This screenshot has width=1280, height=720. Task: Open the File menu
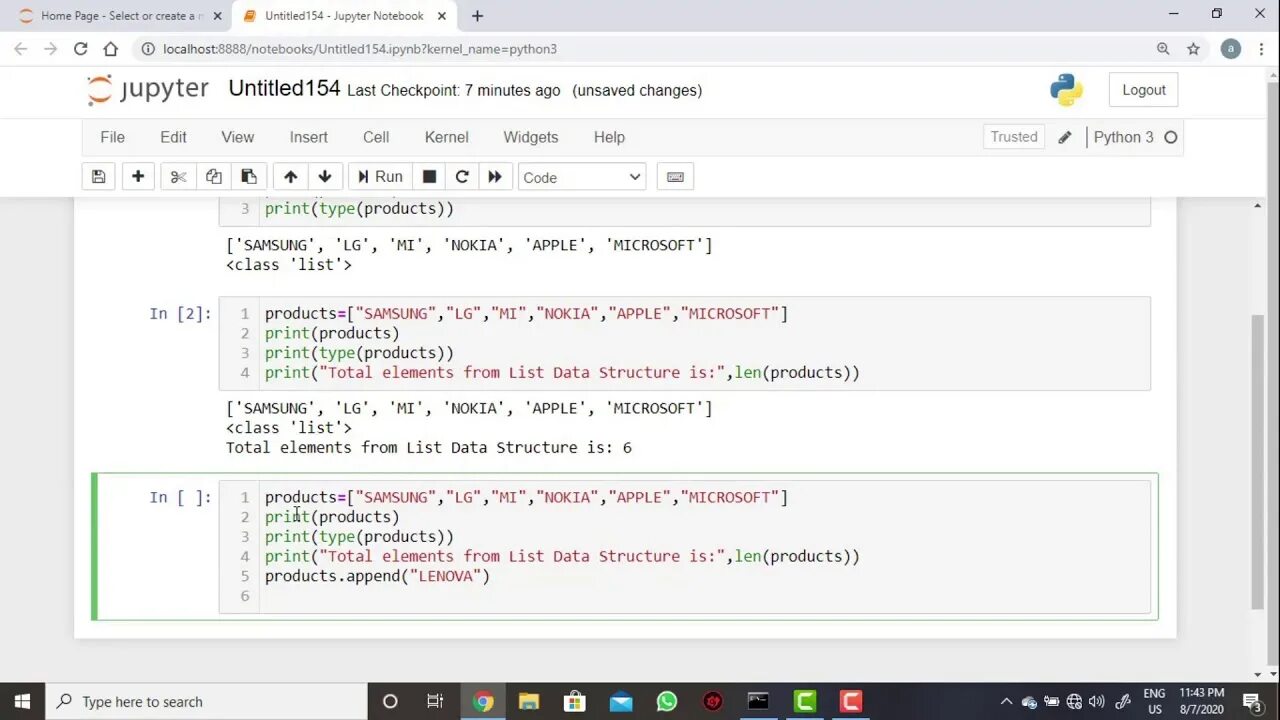tap(112, 137)
